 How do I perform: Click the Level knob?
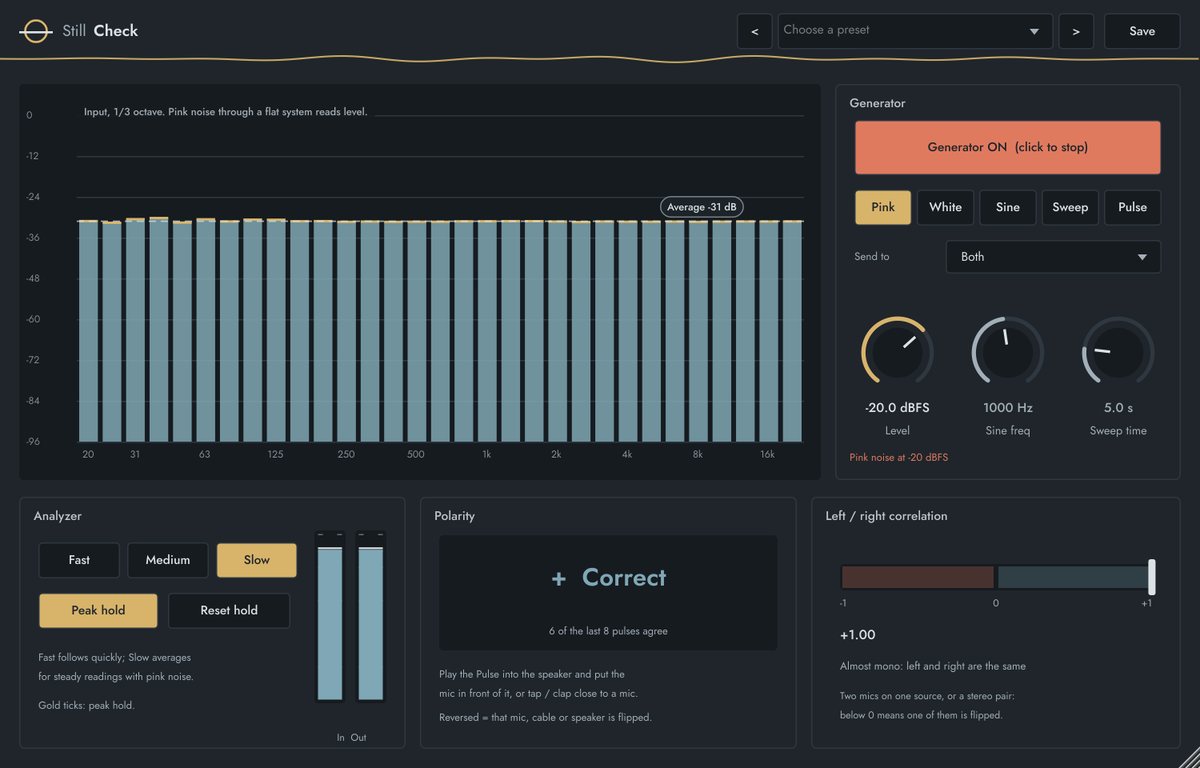[897, 352]
